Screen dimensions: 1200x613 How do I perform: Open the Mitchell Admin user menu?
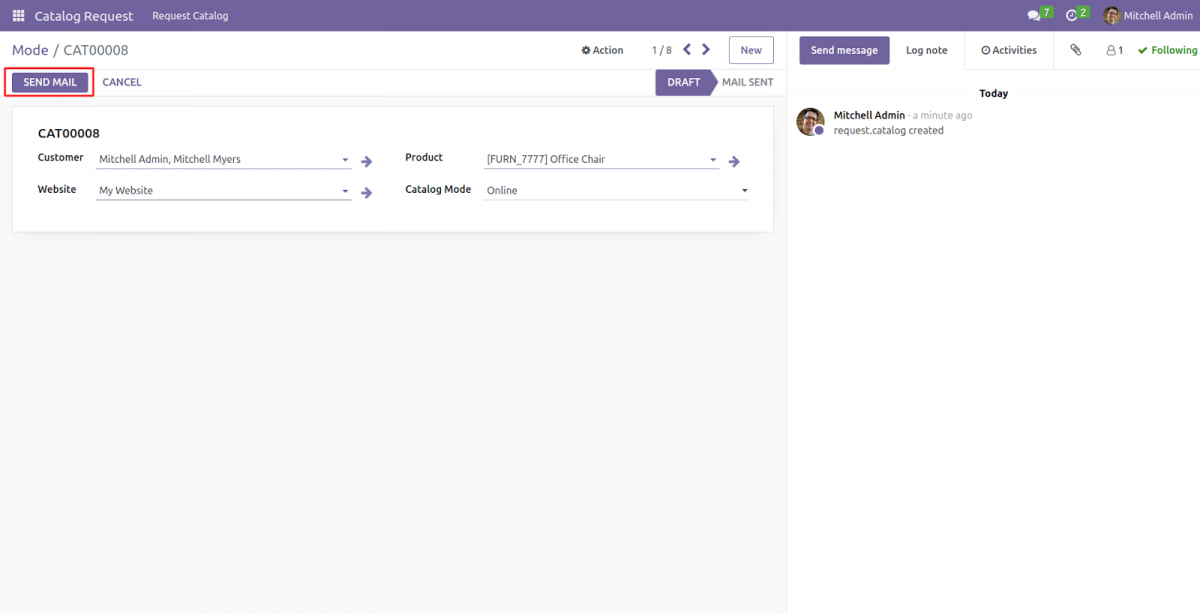click(1146, 15)
